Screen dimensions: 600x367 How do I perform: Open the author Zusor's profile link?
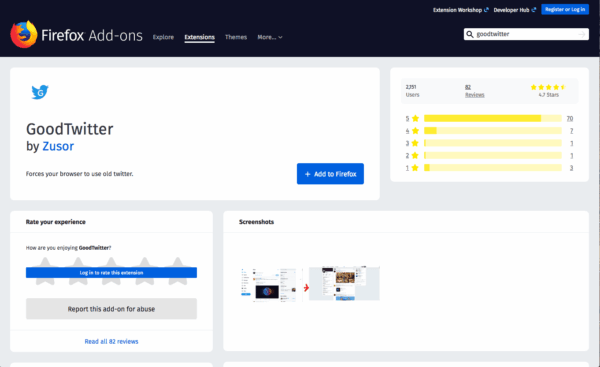(x=58, y=146)
